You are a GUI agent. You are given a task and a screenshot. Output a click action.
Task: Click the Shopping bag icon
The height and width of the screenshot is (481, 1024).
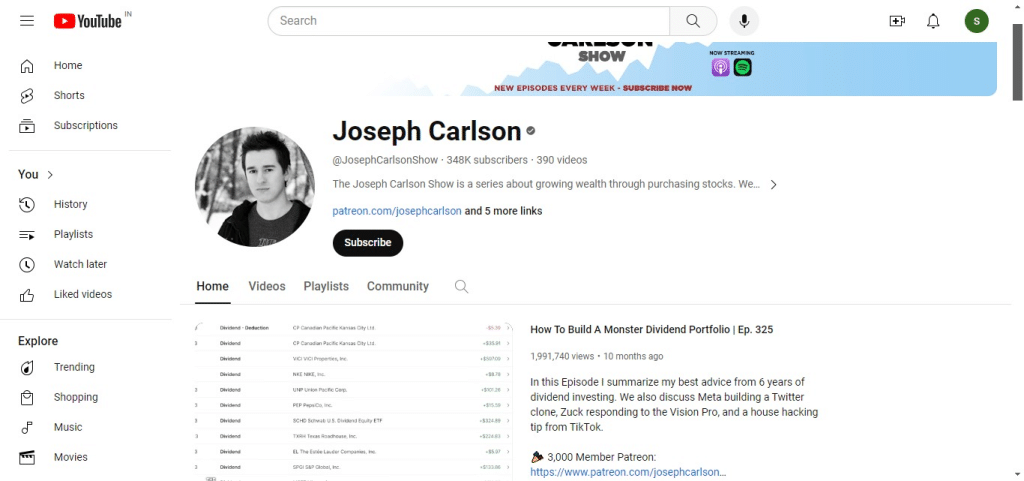click(27, 397)
